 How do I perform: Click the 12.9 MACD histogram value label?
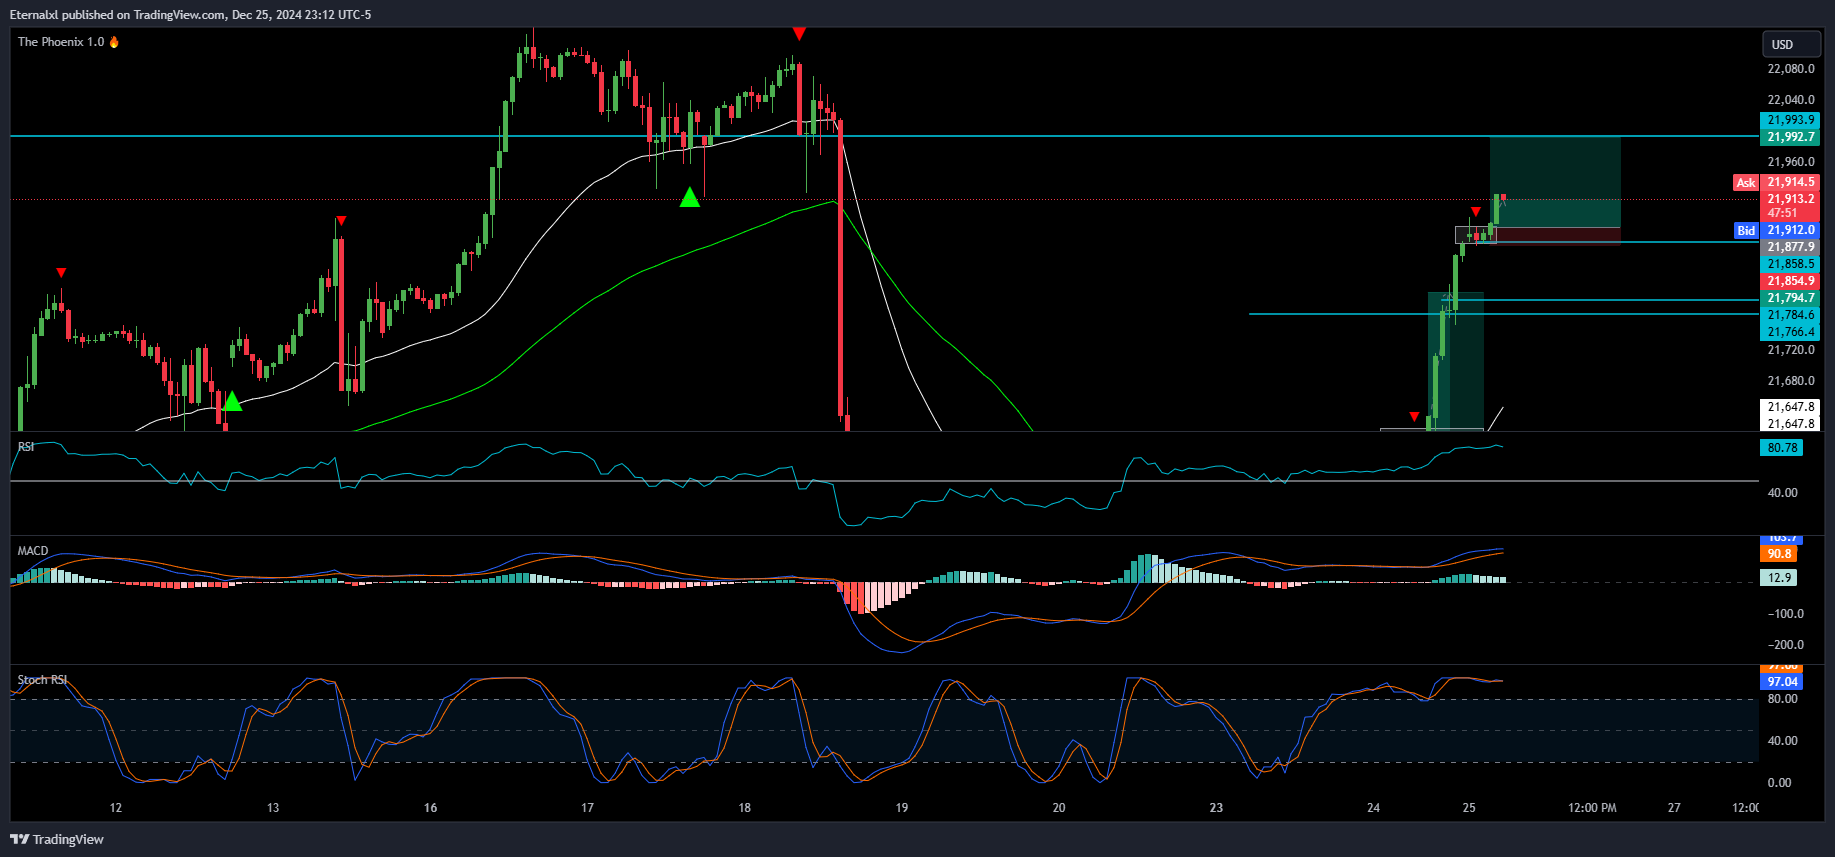(x=1779, y=578)
